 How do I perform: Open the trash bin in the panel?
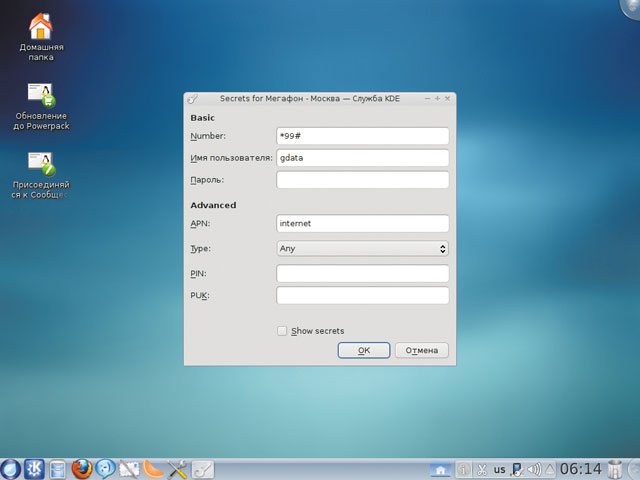pos(614,469)
